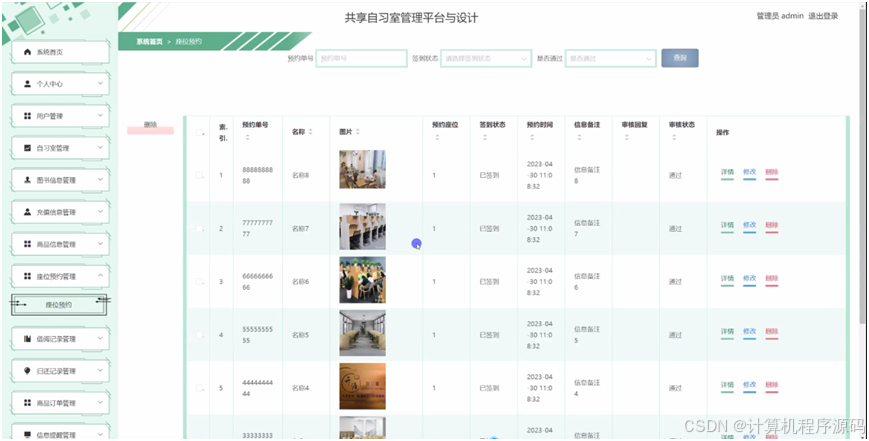Click the 查询 search button

click(679, 58)
